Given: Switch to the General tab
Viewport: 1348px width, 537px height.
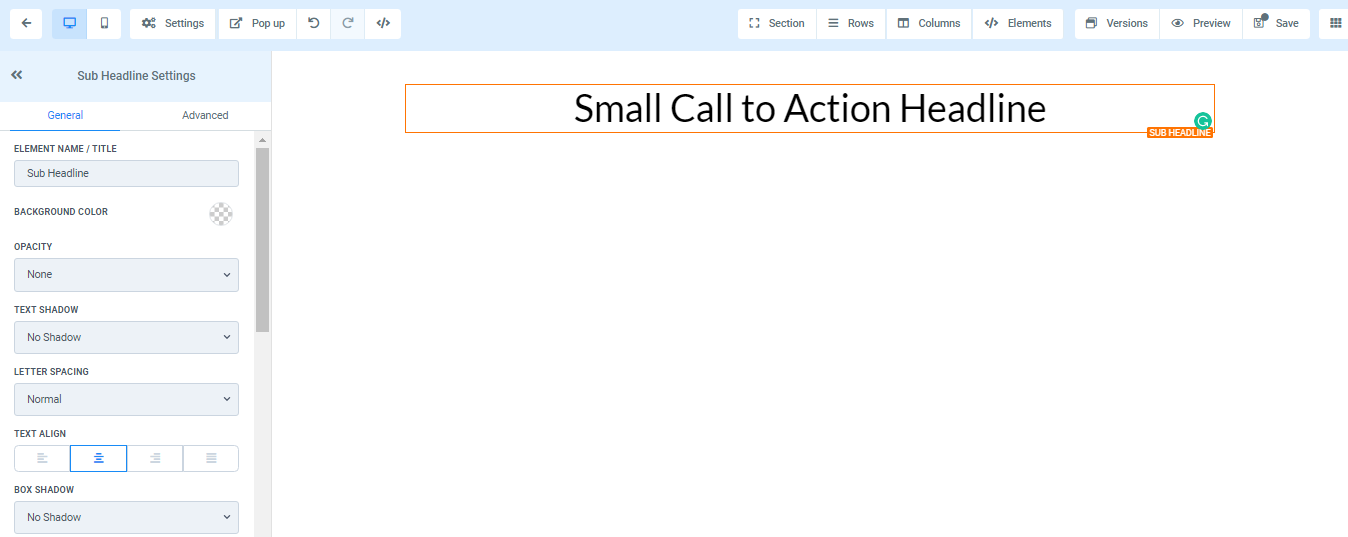Looking at the screenshot, I should pos(65,115).
